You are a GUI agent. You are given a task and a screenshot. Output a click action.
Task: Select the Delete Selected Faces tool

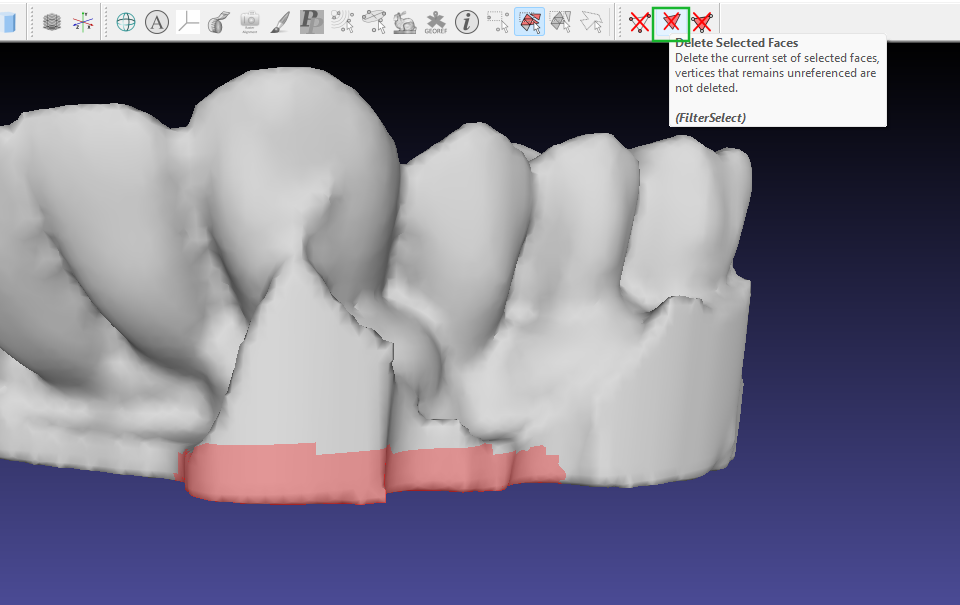pyautogui.click(x=670, y=20)
